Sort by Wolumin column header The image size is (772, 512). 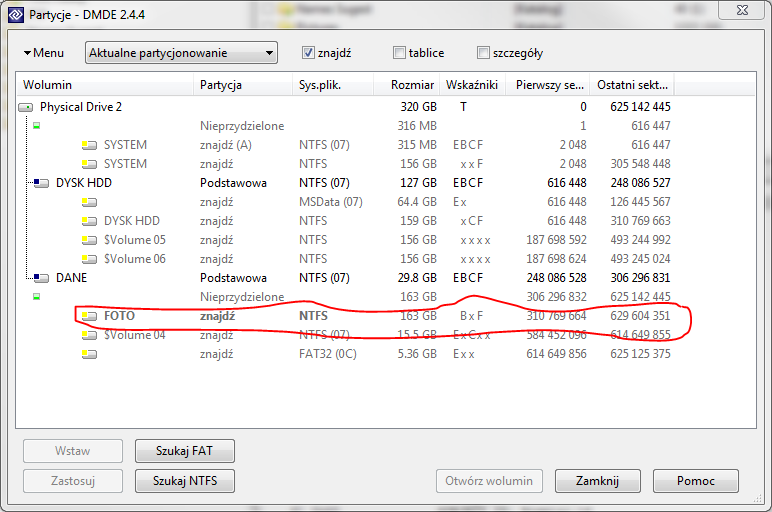pos(105,85)
